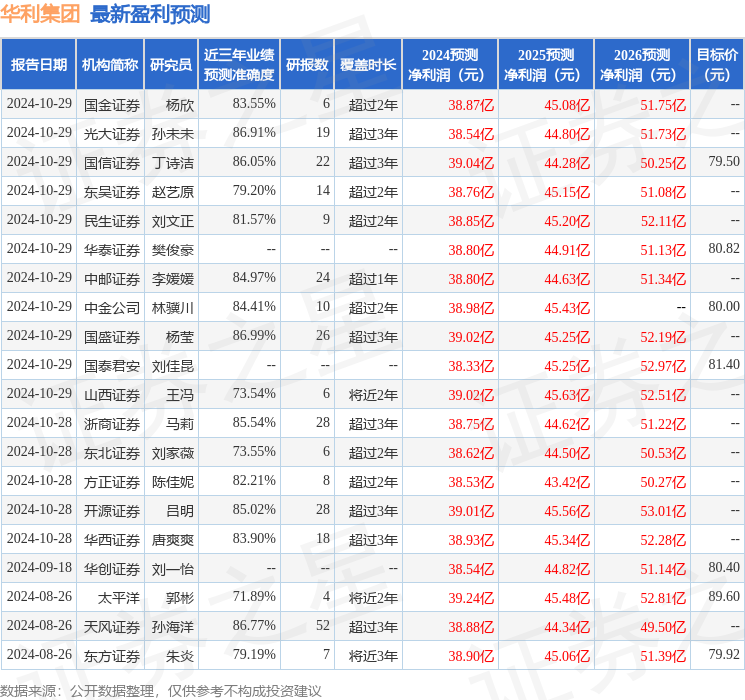Click researcher name 孙海洋
The image size is (745, 700).
(172, 627)
